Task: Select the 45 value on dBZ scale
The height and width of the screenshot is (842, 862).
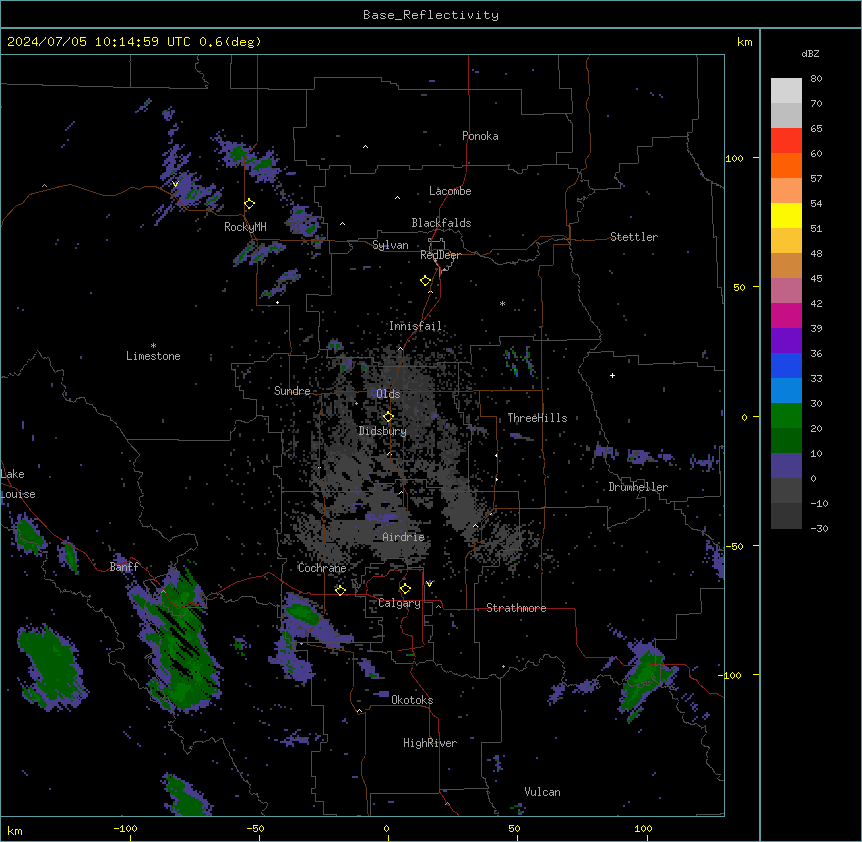Action: pos(816,279)
